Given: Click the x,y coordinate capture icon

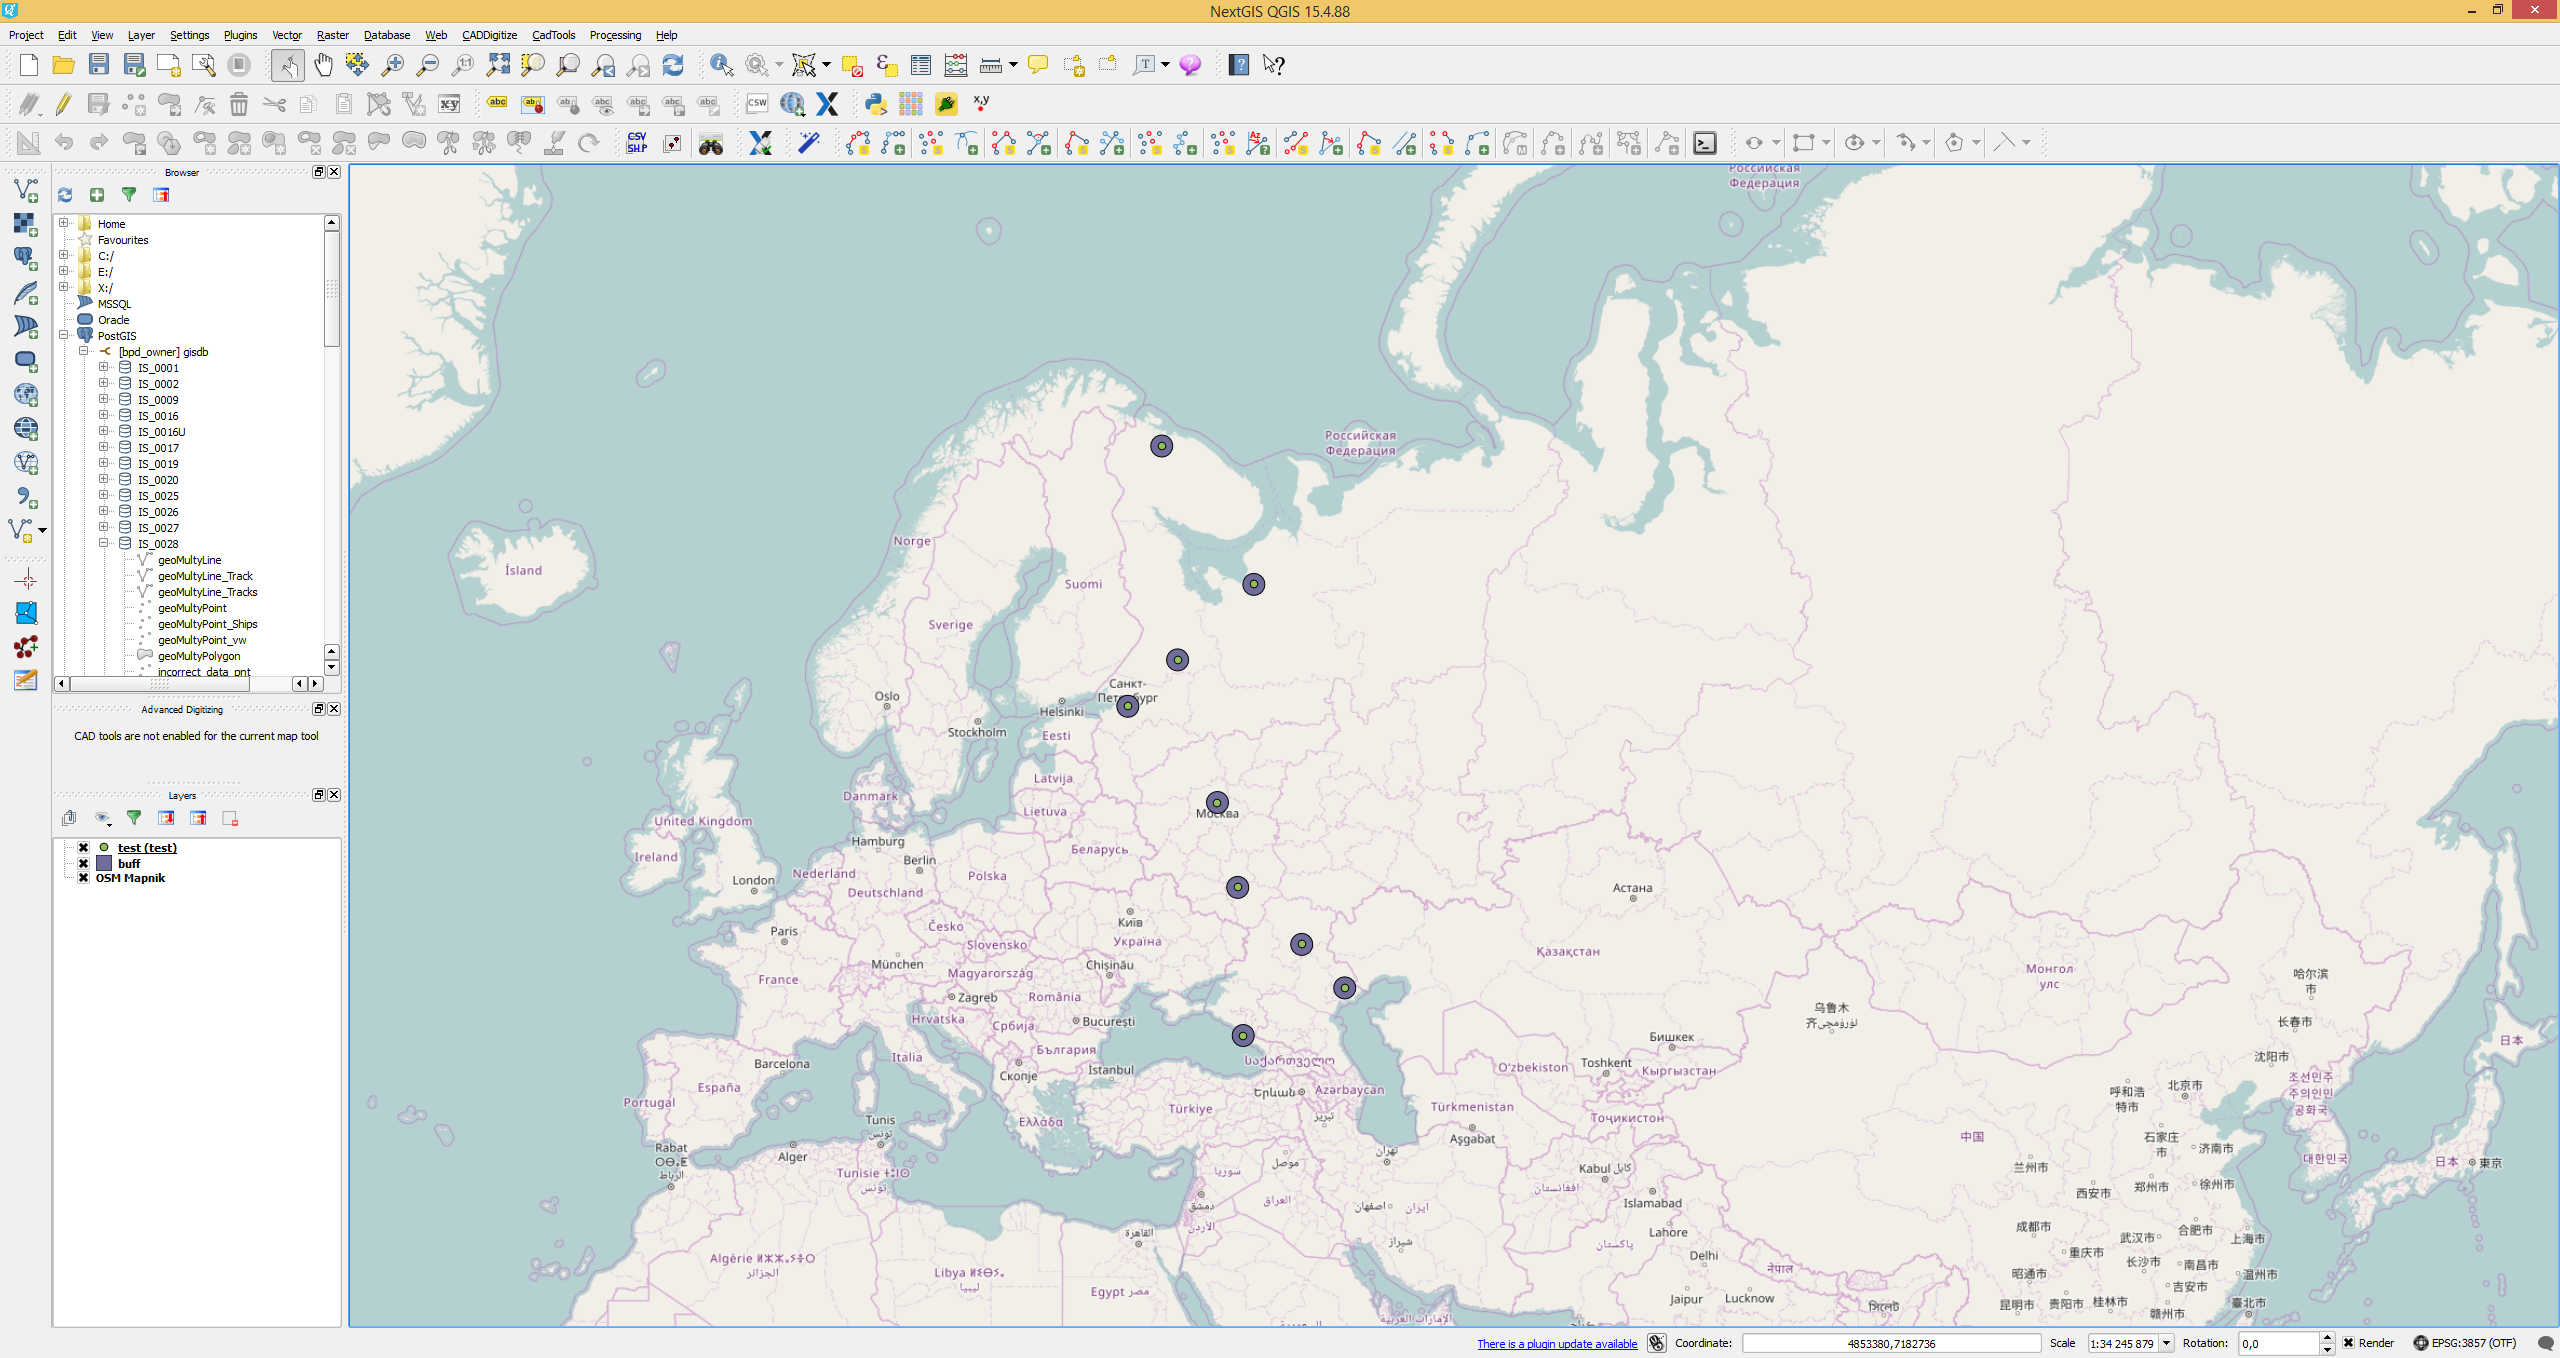Looking at the screenshot, I should coord(981,103).
